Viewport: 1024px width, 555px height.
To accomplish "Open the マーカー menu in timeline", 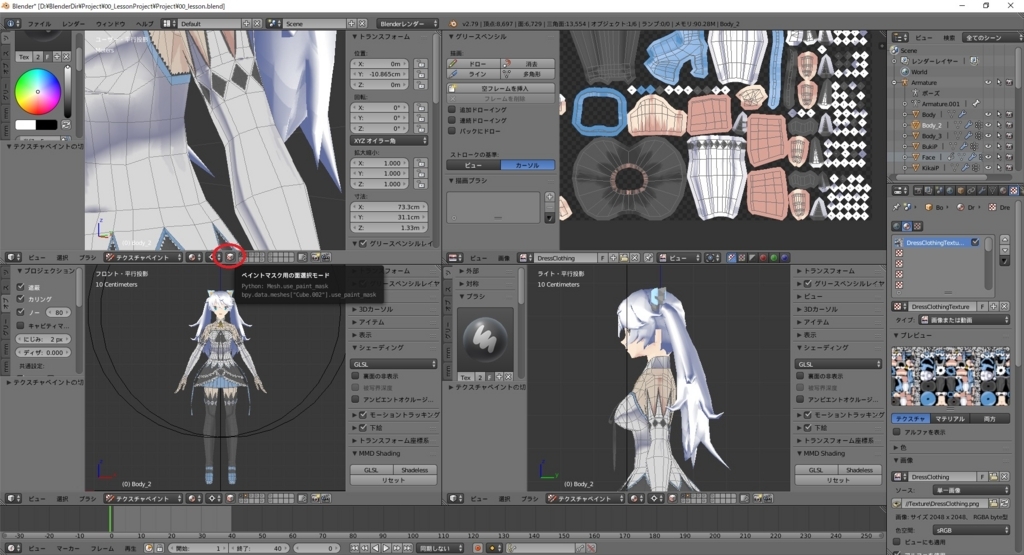I will (68, 548).
